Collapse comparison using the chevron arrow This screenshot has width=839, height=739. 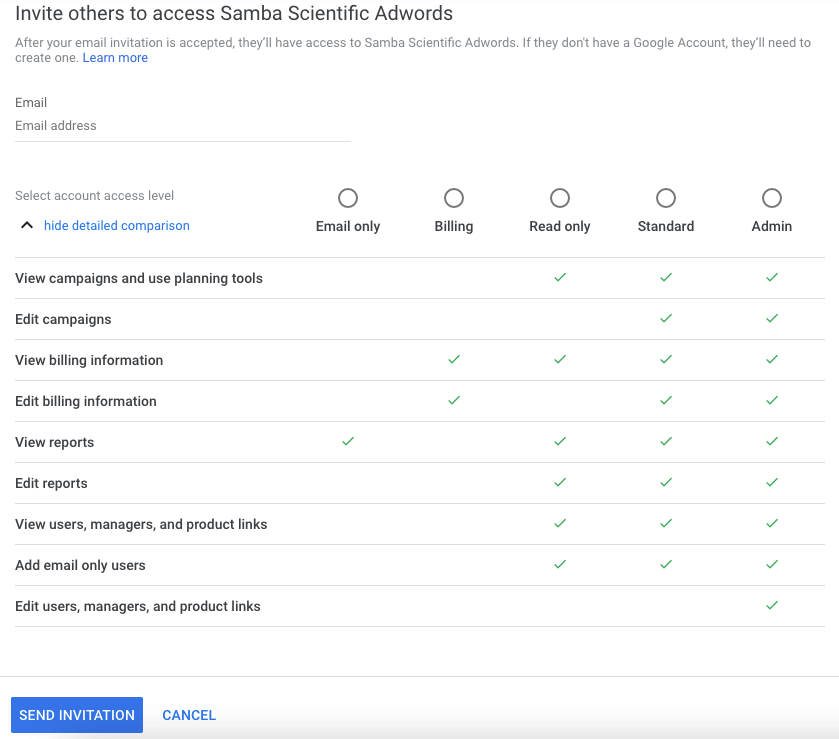[x=27, y=225]
